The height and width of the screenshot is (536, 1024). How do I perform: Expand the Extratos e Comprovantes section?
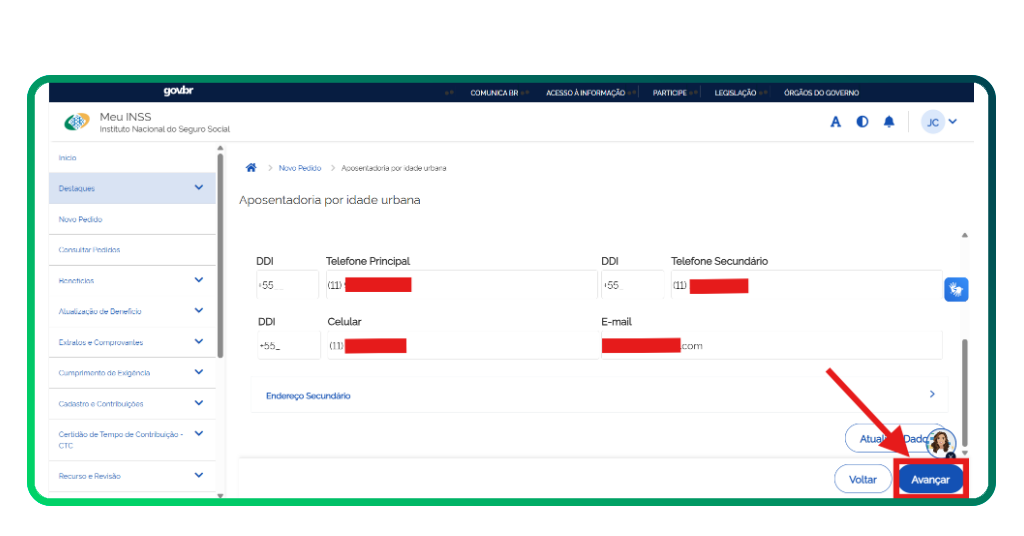[x=198, y=342]
